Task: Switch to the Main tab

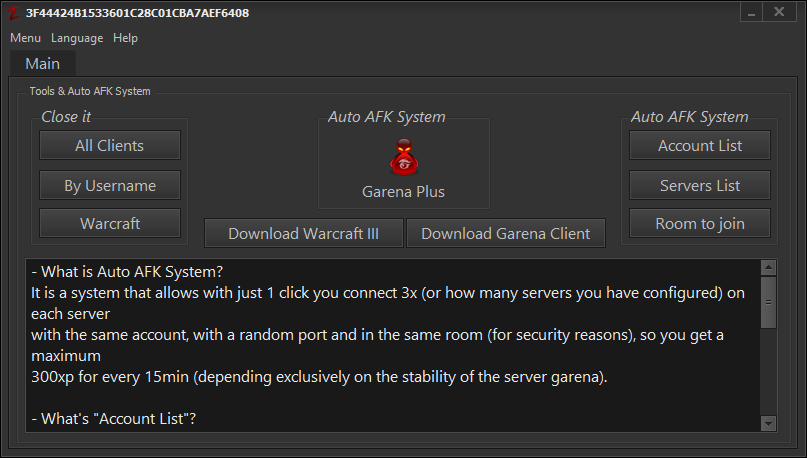Action: (43, 63)
